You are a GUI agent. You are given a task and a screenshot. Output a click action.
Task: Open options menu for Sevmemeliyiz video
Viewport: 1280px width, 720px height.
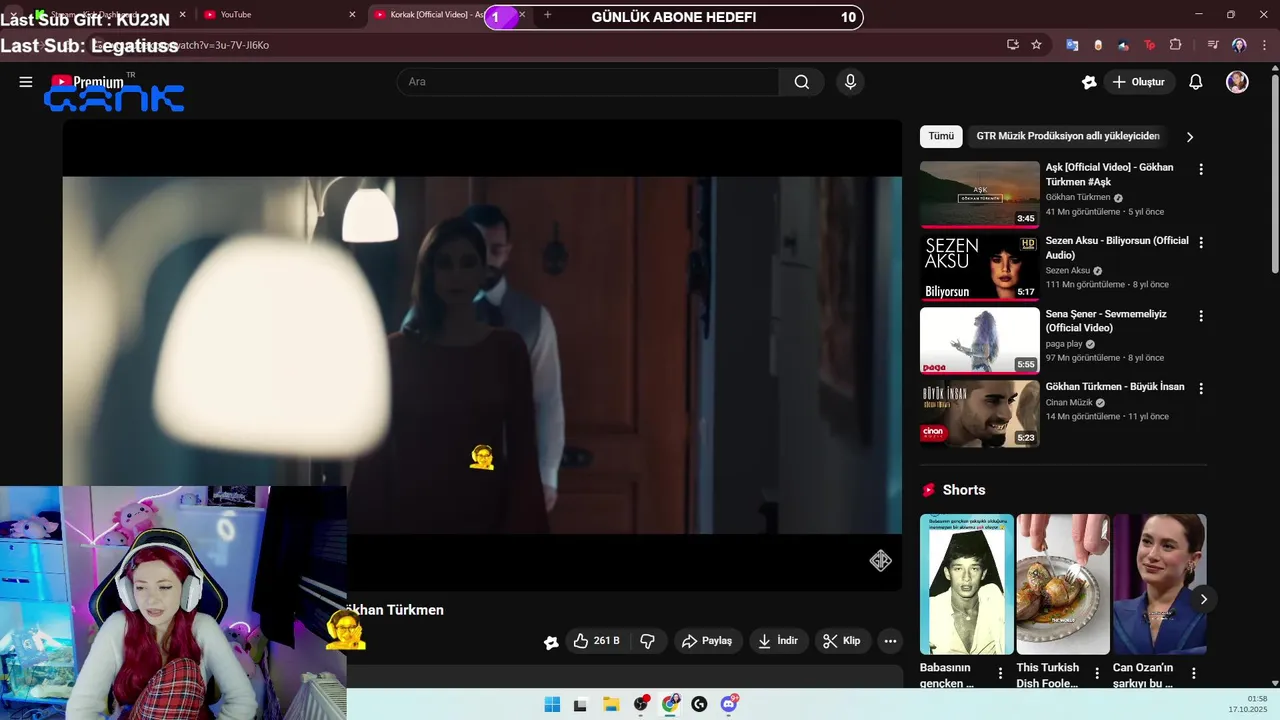tap(1201, 316)
